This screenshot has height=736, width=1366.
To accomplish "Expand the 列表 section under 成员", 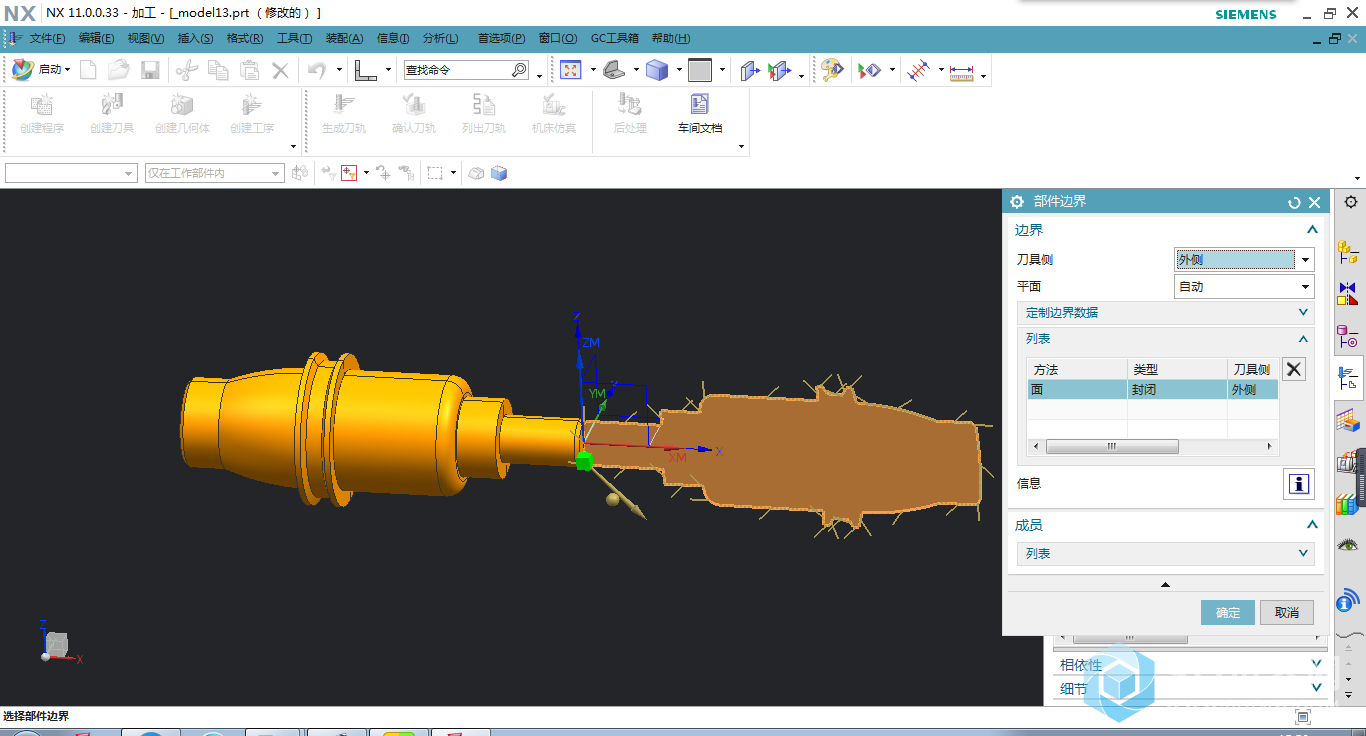I will pos(1166,553).
